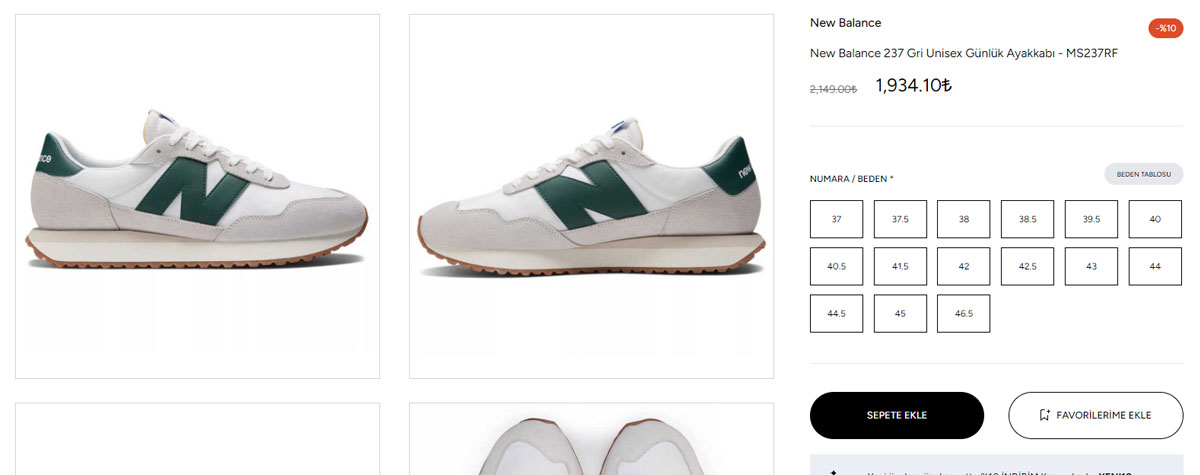The image size is (1200, 475).
Task: Click the Sepete Ekle button
Action: point(897,415)
